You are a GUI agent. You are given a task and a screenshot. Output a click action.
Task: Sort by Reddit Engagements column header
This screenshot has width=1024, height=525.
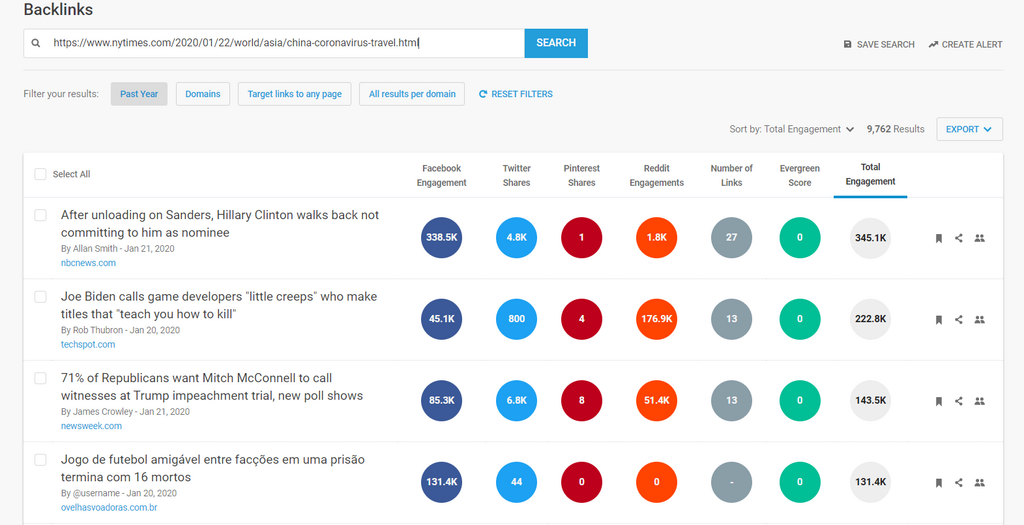(656, 175)
